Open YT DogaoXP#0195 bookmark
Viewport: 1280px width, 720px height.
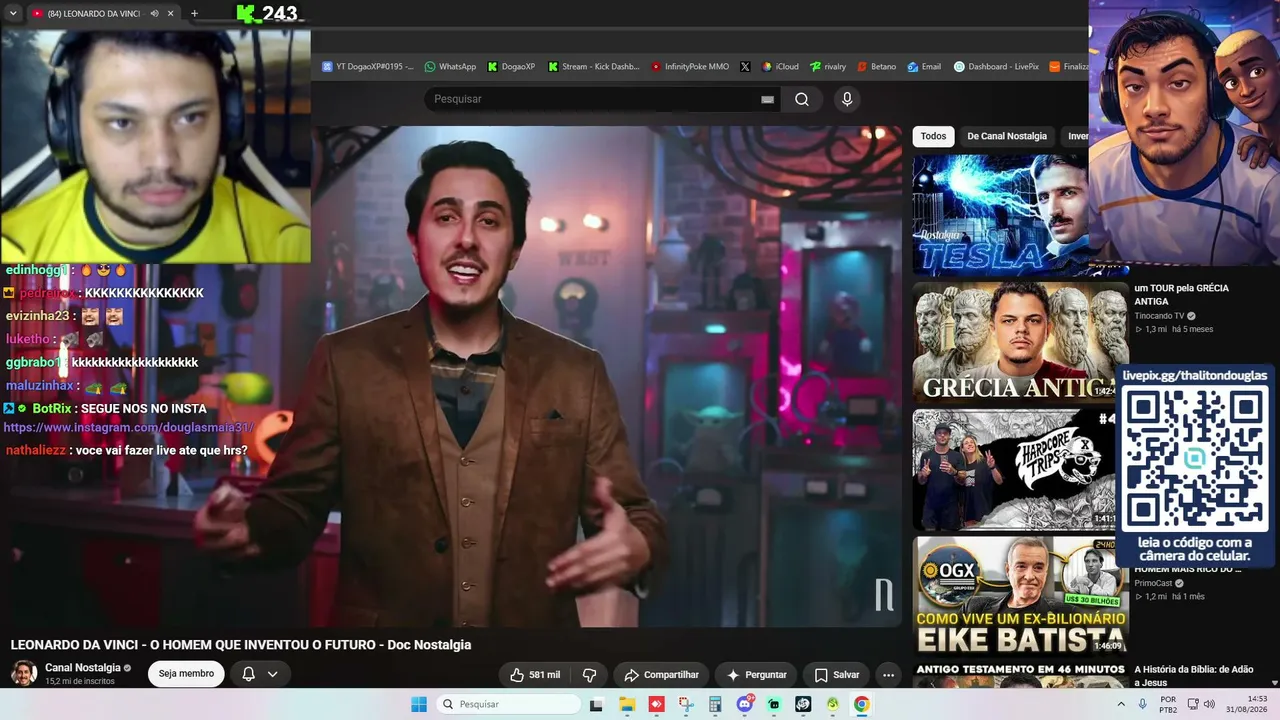pyautogui.click(x=367, y=67)
